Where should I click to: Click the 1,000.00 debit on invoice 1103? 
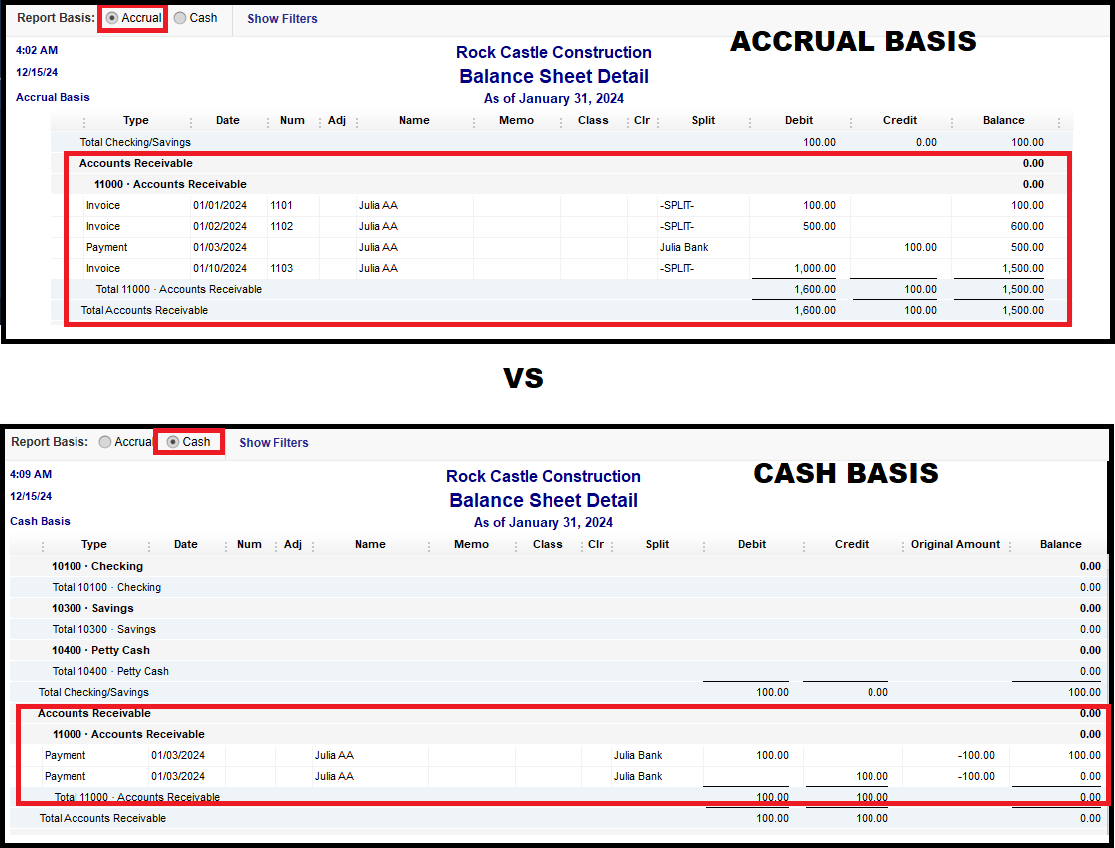(815, 269)
